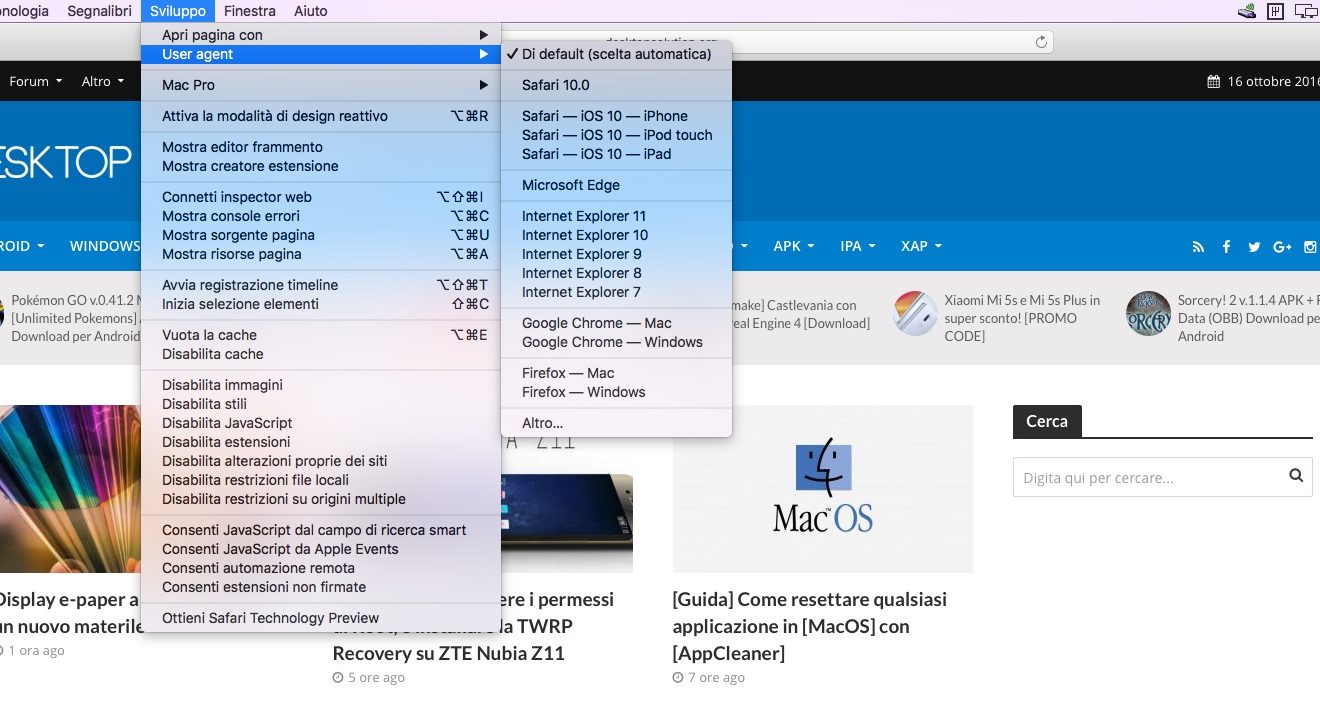Choose 'Internet Explorer 10' user agent
The width and height of the screenshot is (1320, 702).
pyautogui.click(x=616, y=235)
